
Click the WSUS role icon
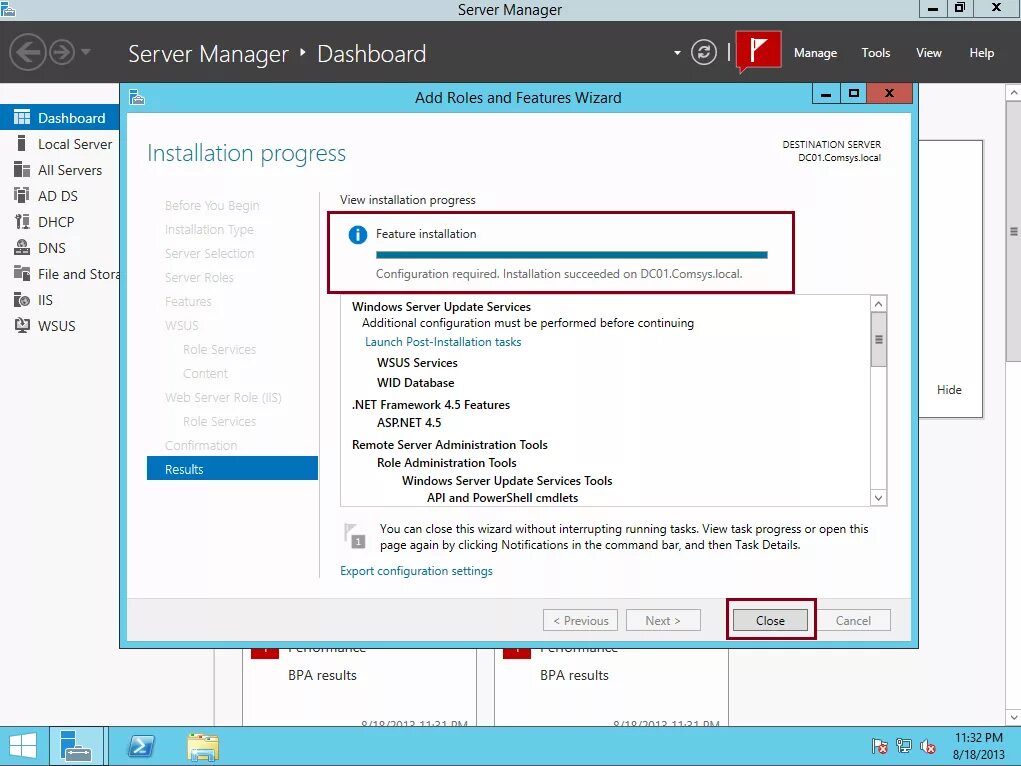(21, 326)
